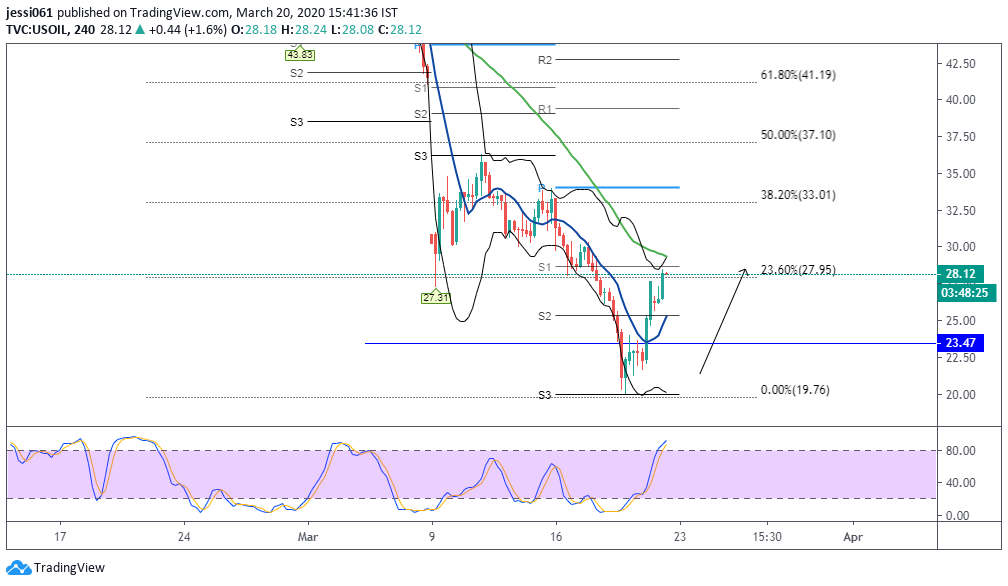This screenshot has height=586, width=1008.
Task: Select the low value L:28.08
Action: (352, 30)
